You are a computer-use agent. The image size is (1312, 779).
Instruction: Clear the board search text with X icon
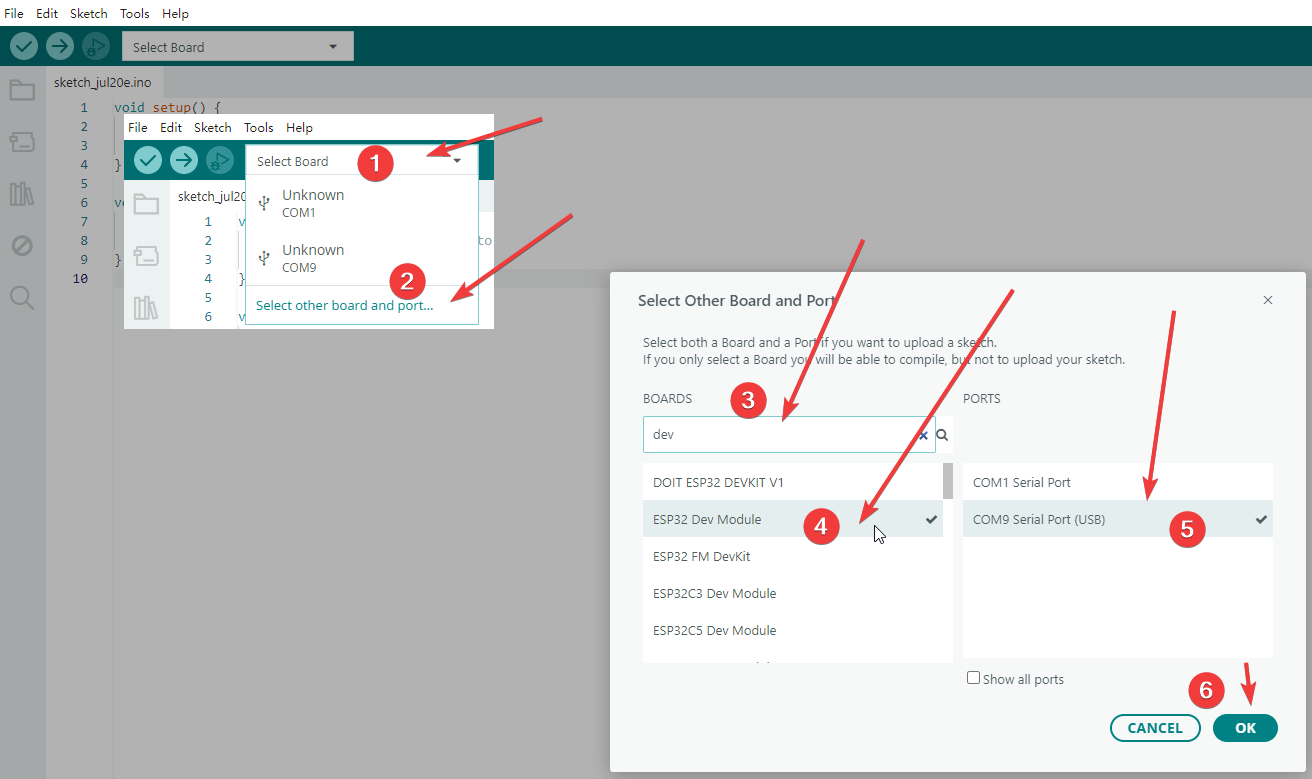[923, 435]
